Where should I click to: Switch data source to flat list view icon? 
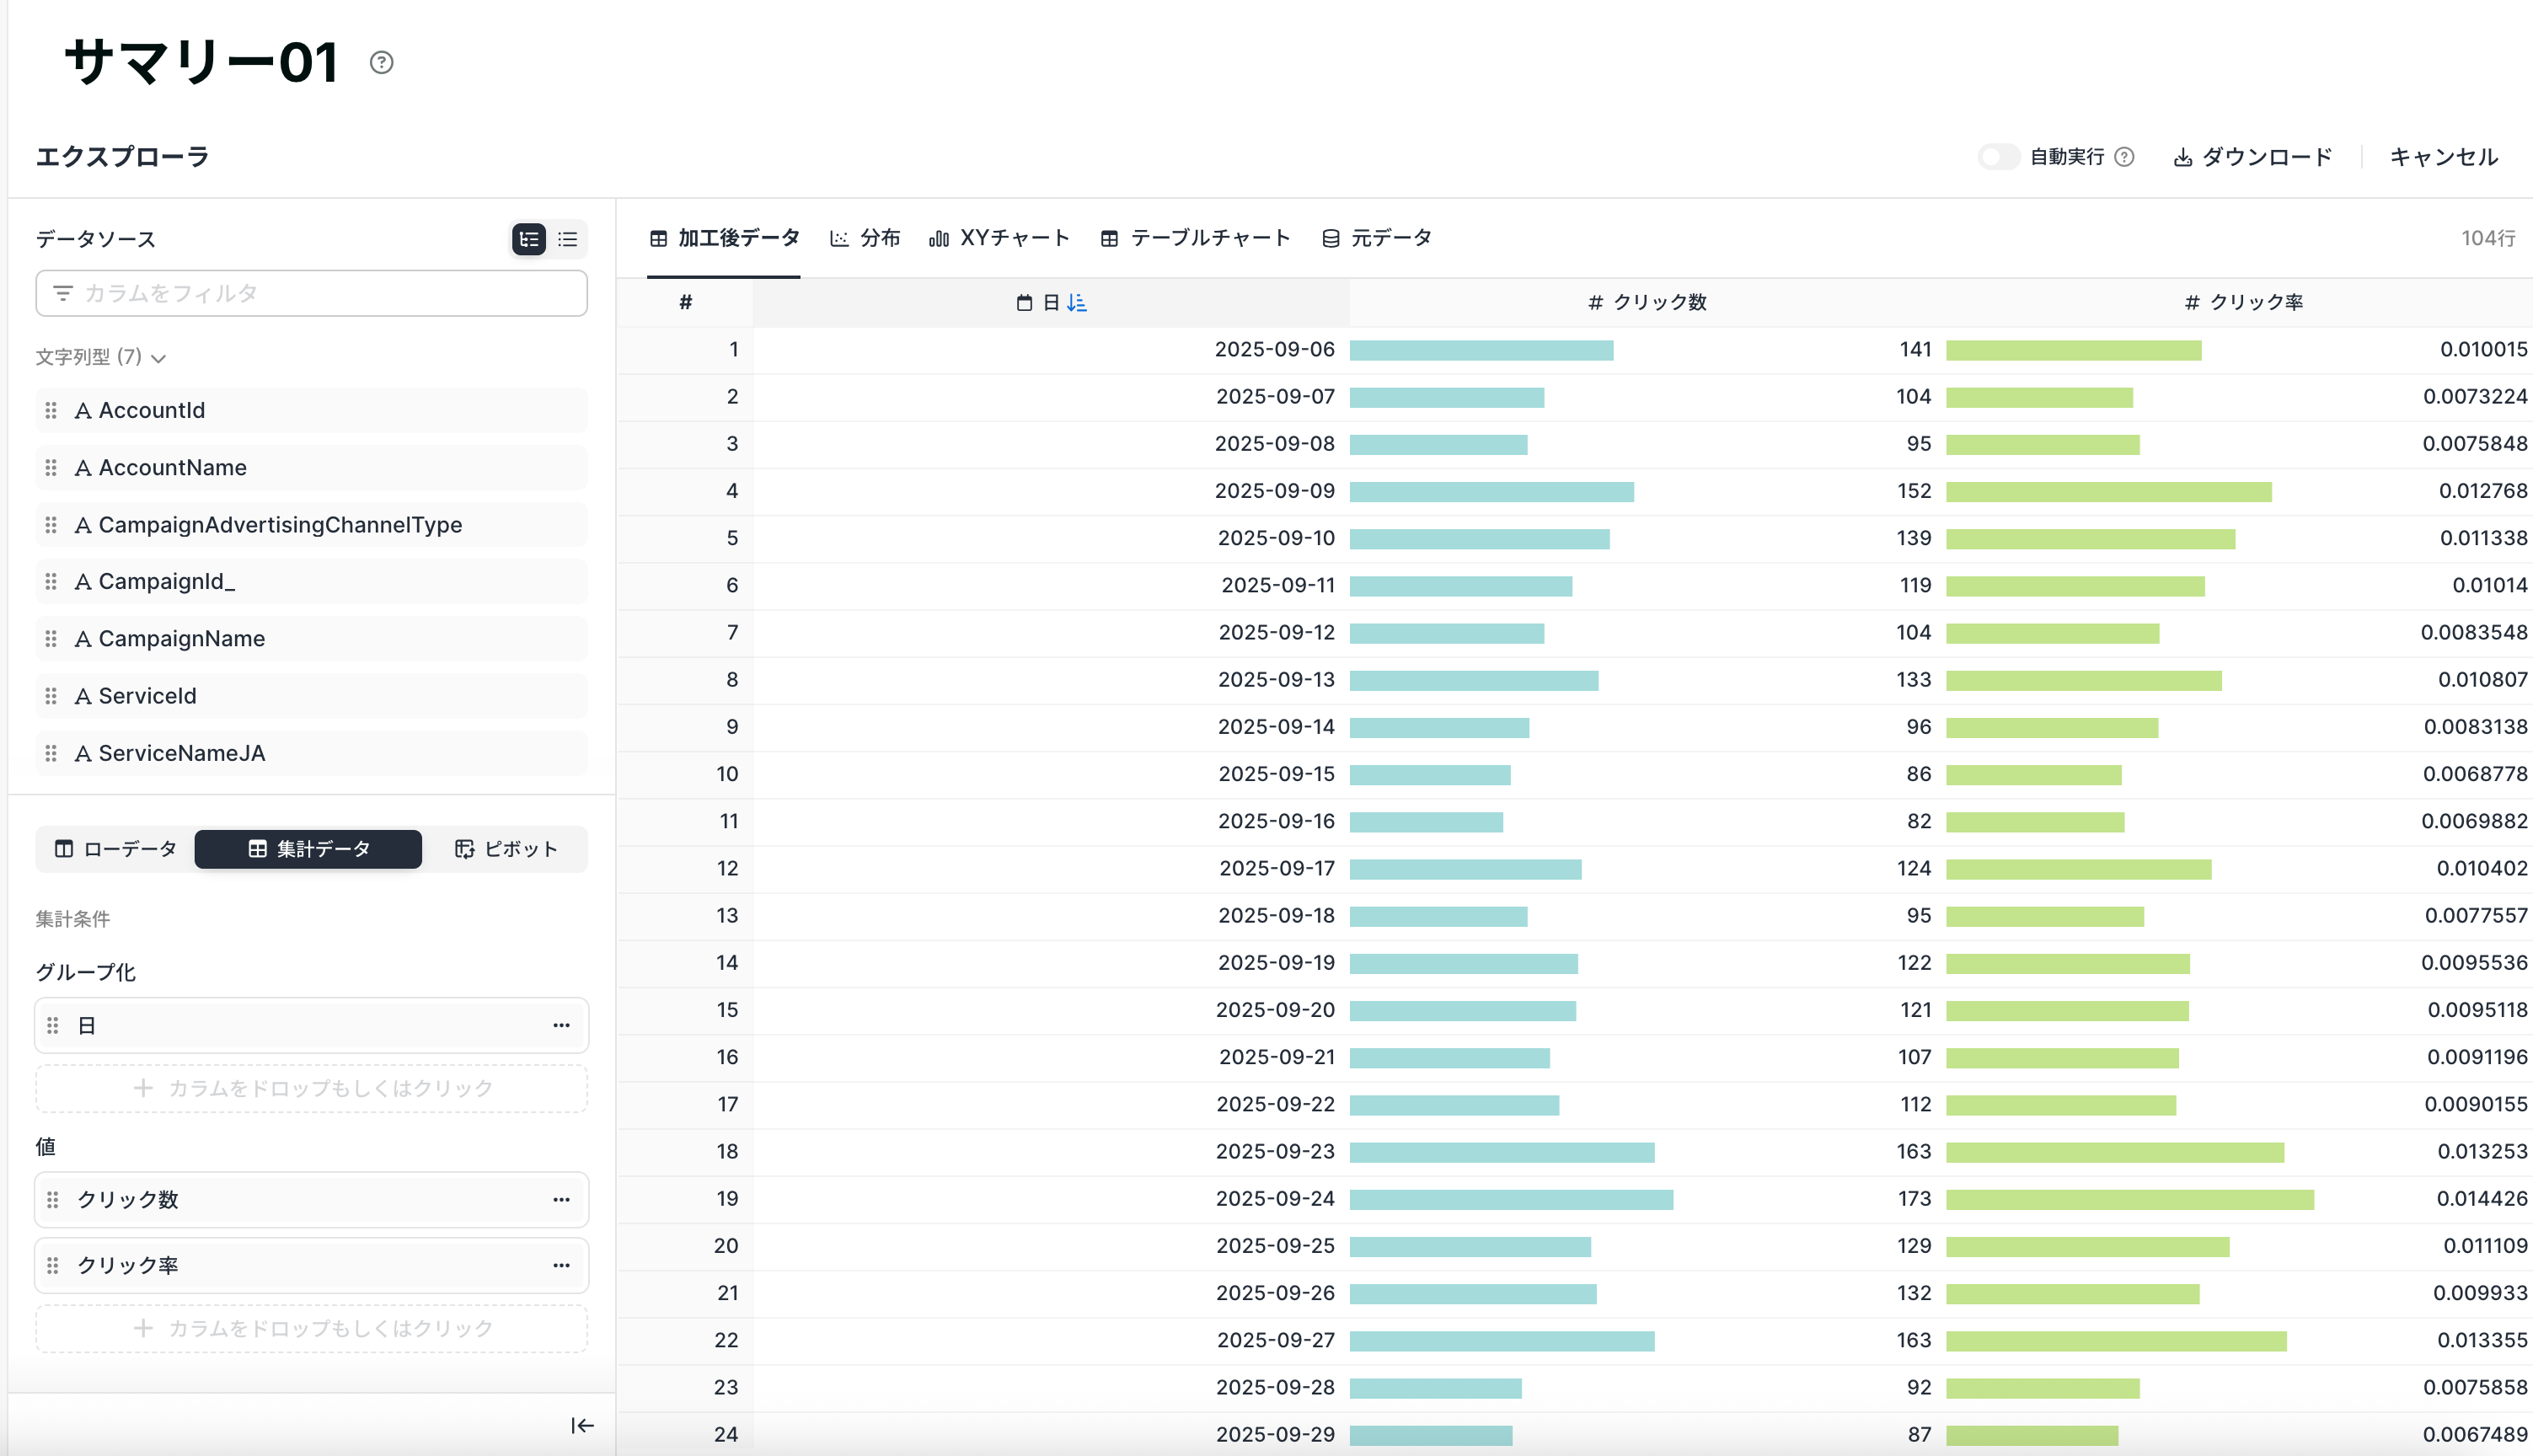568,239
